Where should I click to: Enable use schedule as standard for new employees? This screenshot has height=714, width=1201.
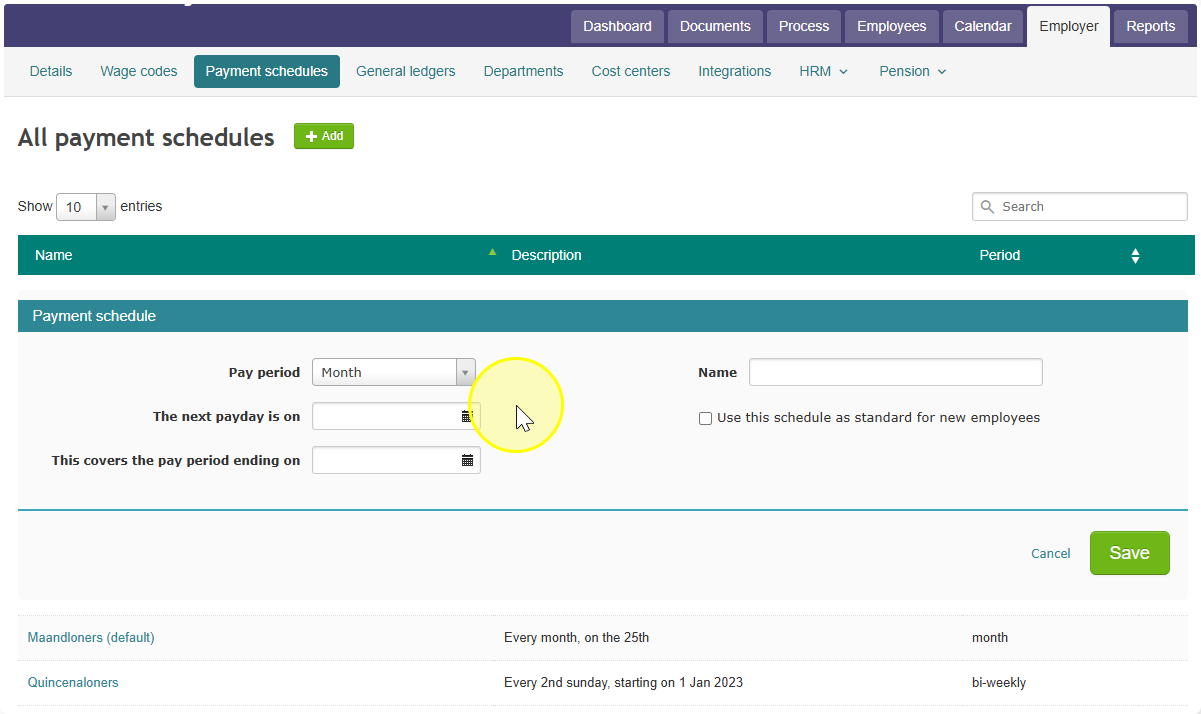705,418
